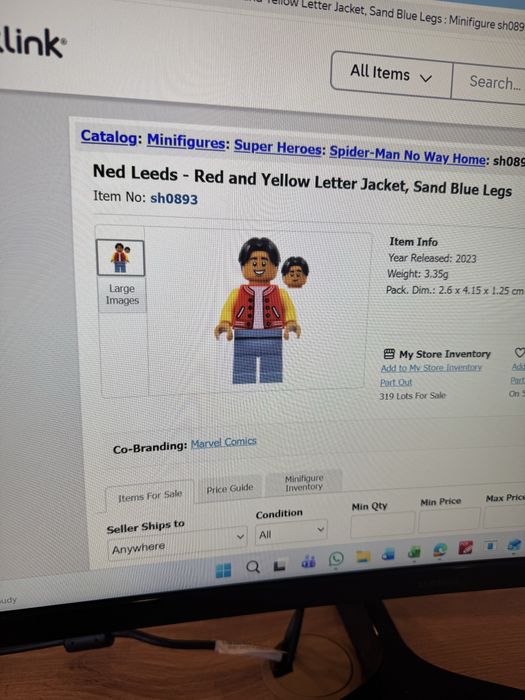Open WhatsApp from the taskbar
Screen dimensions: 525x700
[x=336, y=559]
